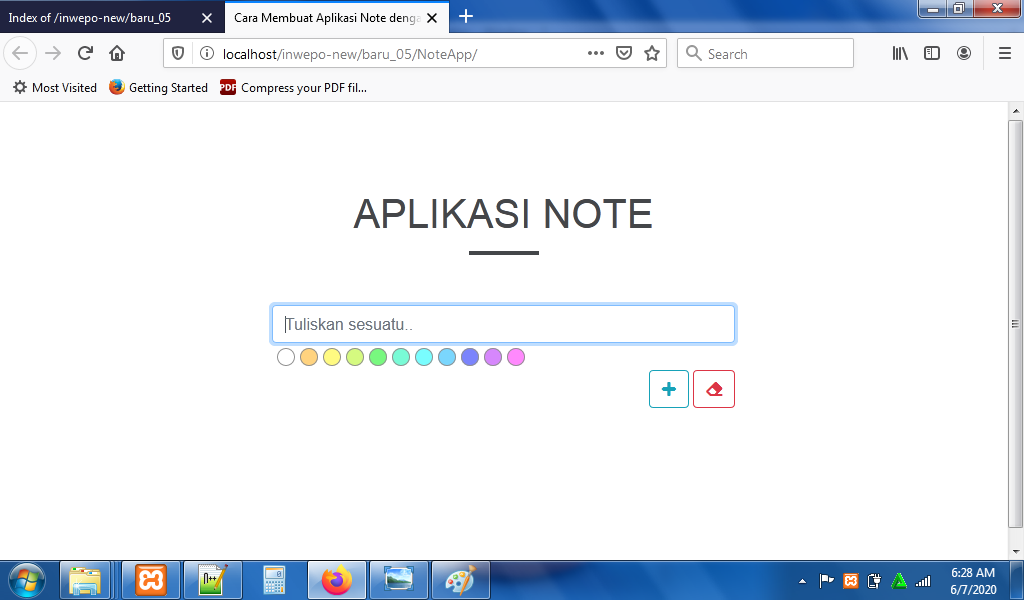Viewport: 1024px width, 600px height.
Task: Click the red eraser clear button
Action: click(714, 389)
